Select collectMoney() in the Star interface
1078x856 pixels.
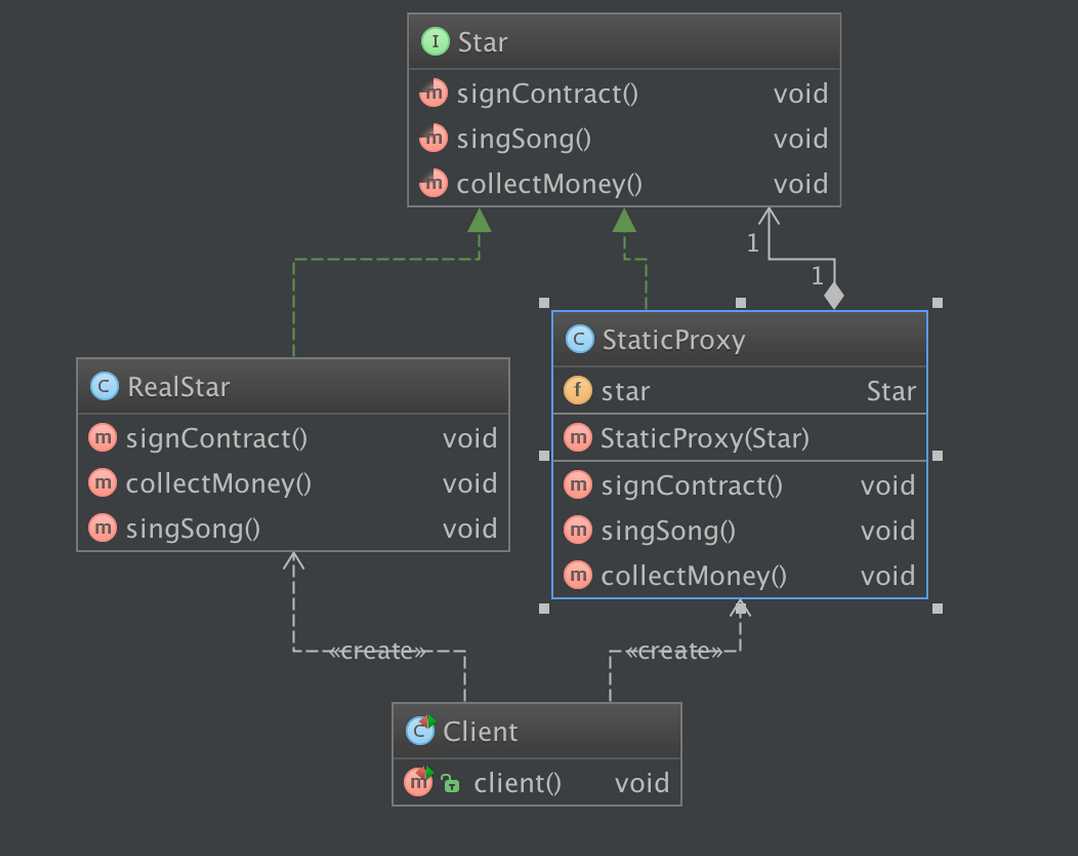point(549,184)
